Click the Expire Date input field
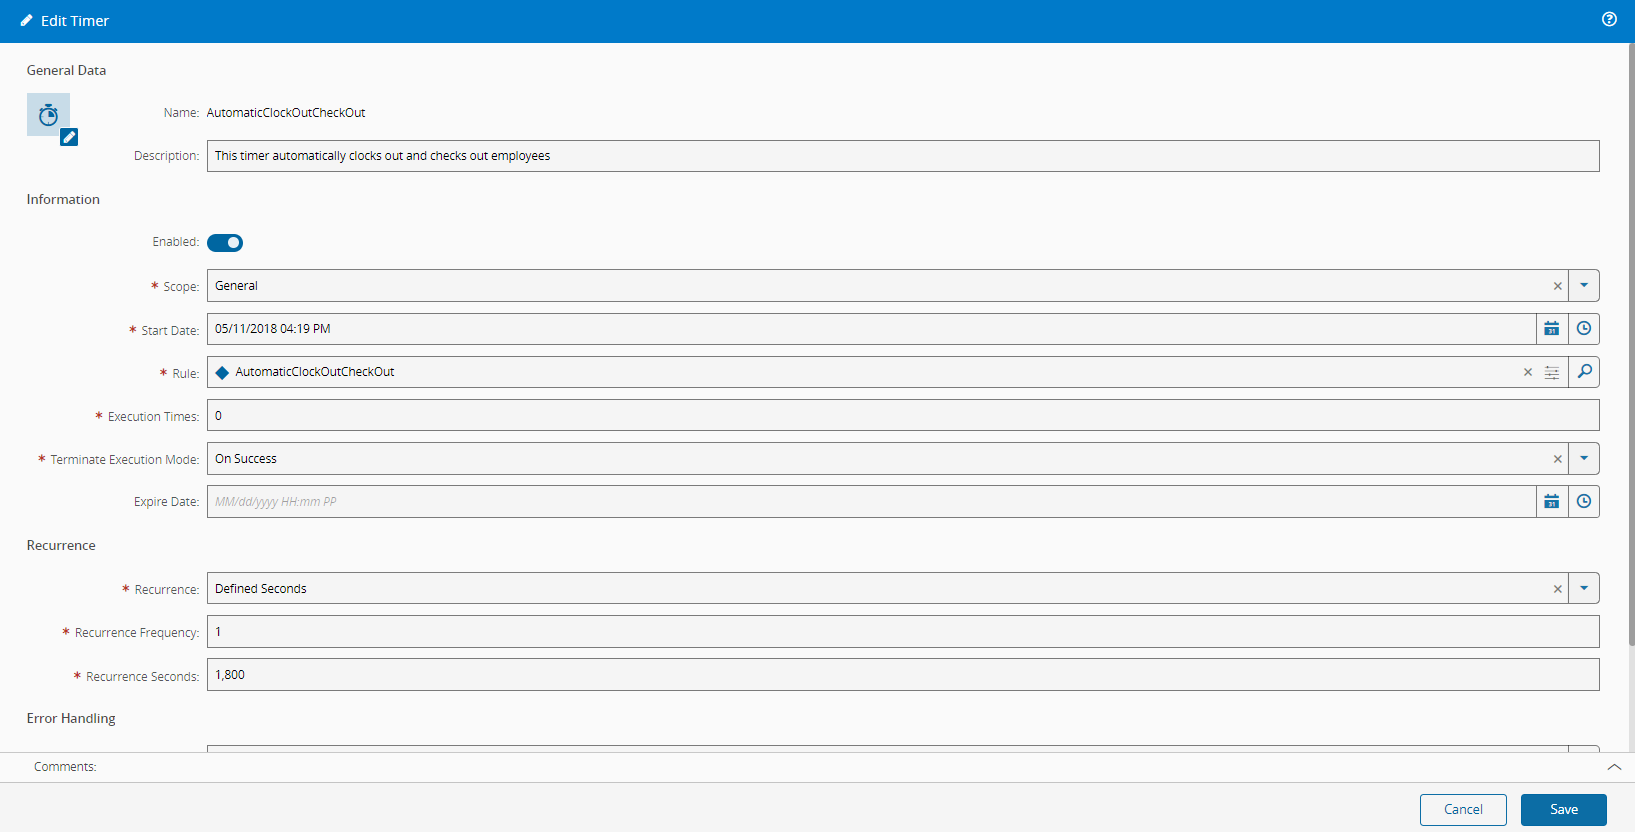 (x=871, y=502)
